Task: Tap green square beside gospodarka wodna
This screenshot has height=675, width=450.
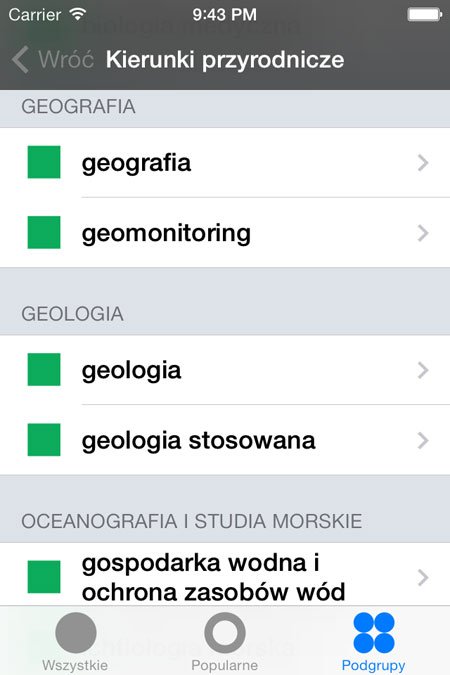Action: pos(44,577)
